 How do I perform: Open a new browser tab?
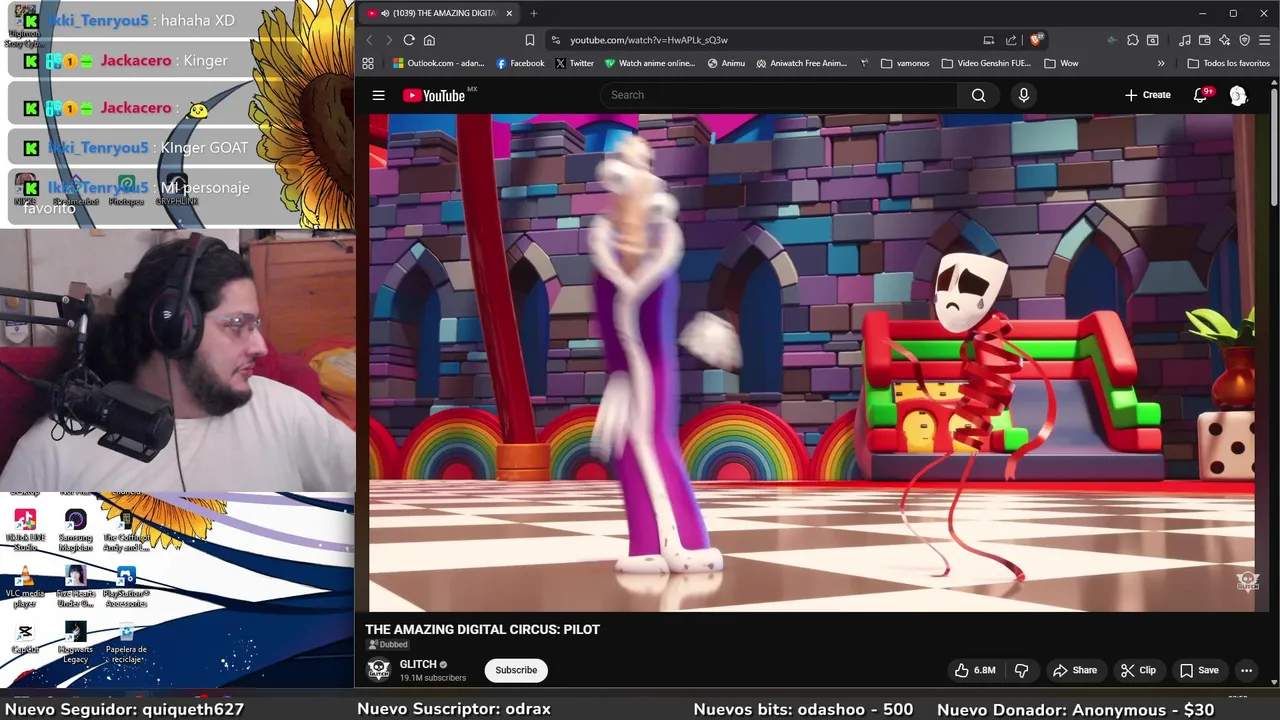[534, 13]
